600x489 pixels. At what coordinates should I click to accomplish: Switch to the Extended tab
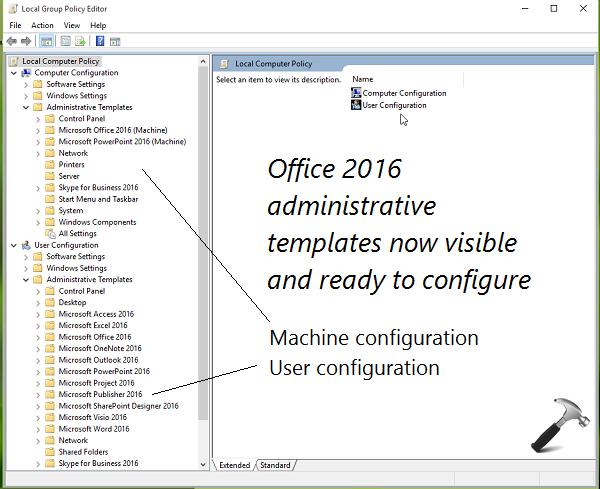(x=234, y=465)
